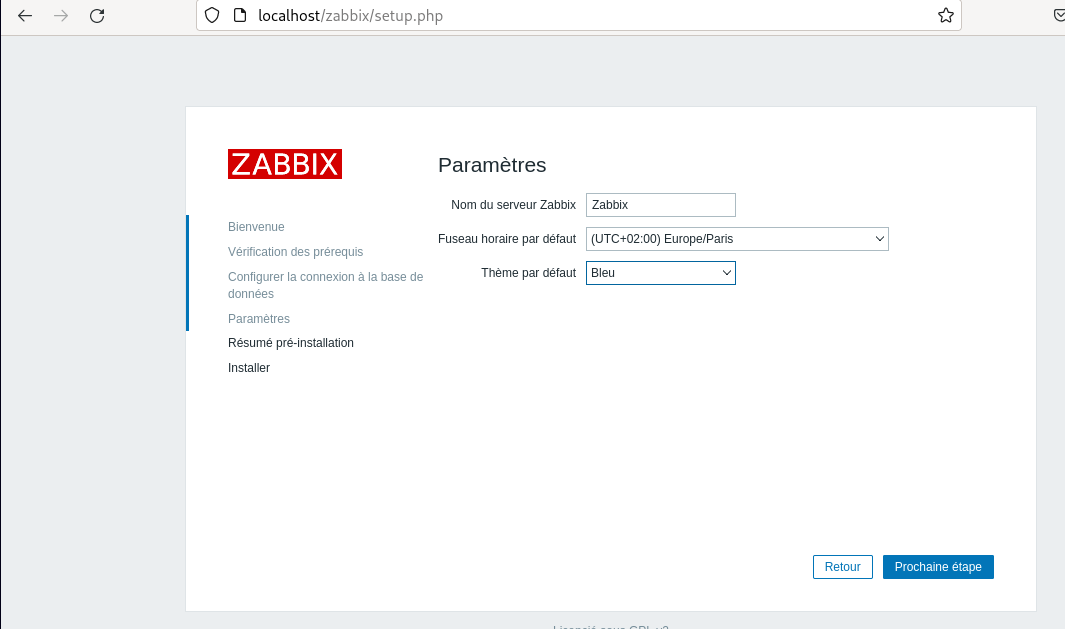Reload the Zabbix setup page
Screen dimensions: 1065x629
[x=97, y=16]
